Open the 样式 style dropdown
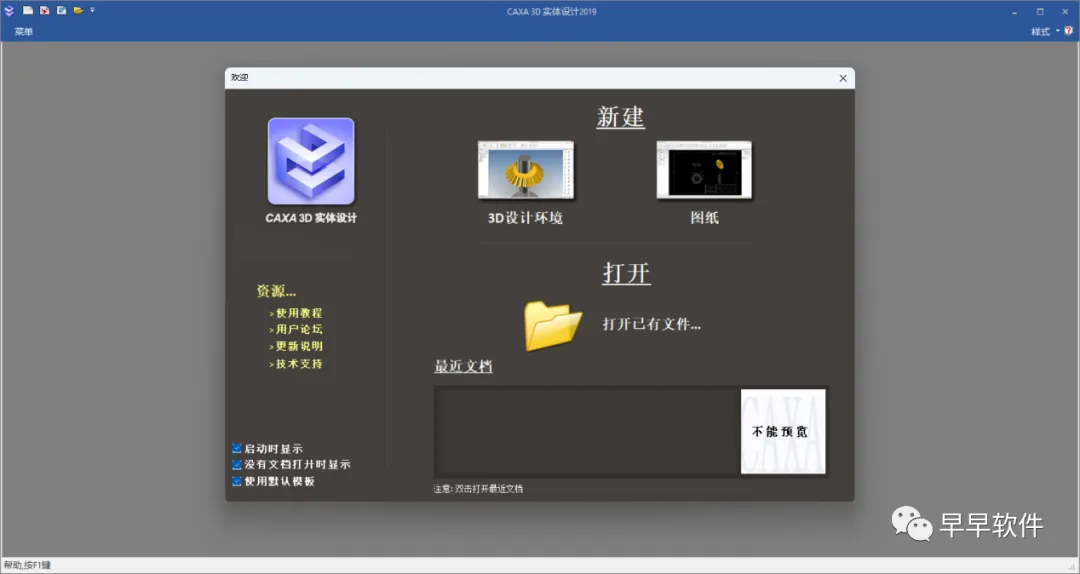The height and width of the screenshot is (574, 1080). [x=1045, y=32]
